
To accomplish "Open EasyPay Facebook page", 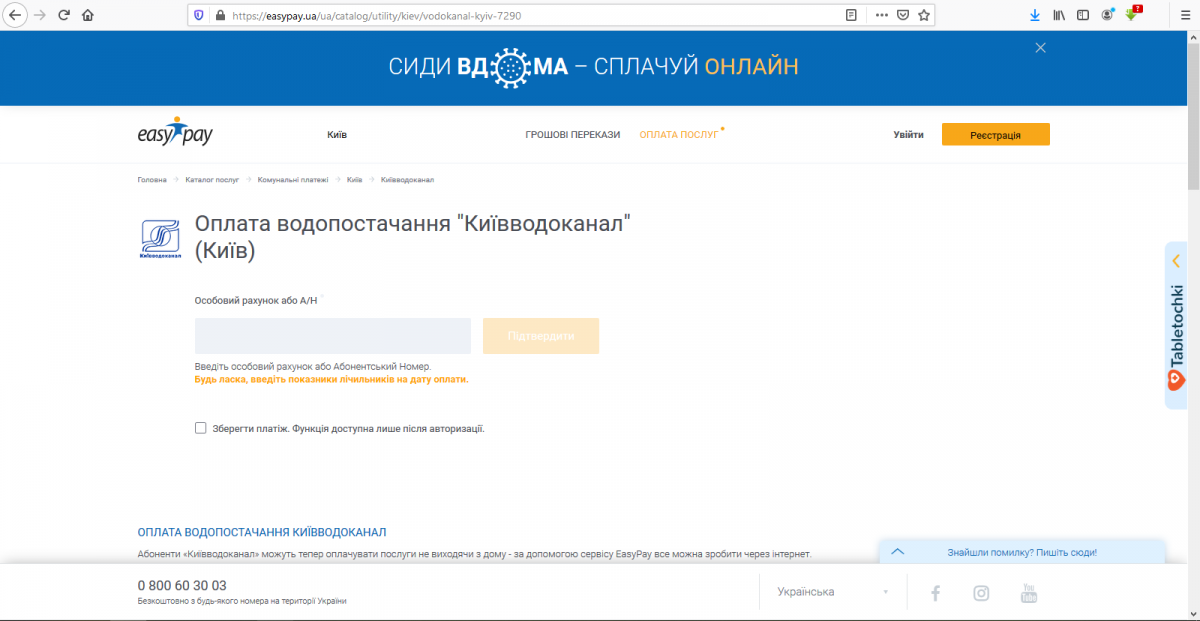I will (936, 593).
